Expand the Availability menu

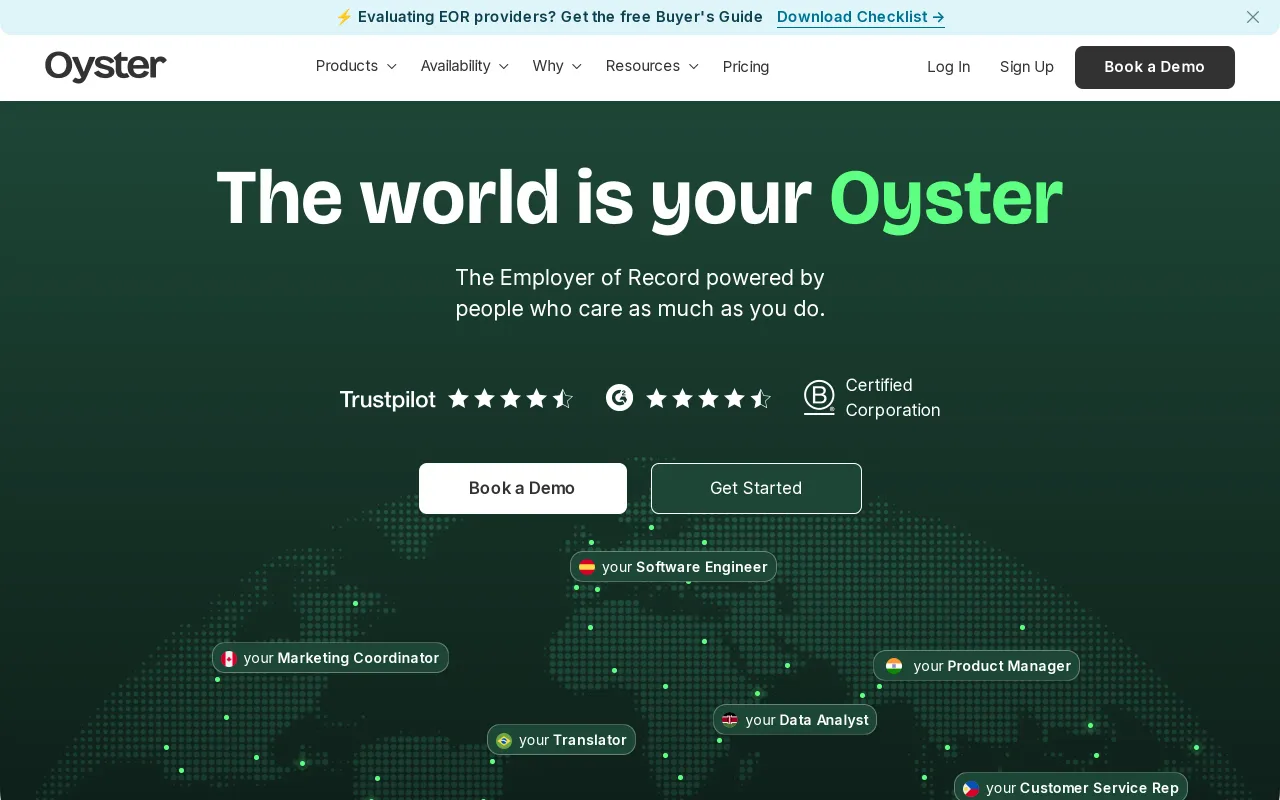click(x=464, y=66)
